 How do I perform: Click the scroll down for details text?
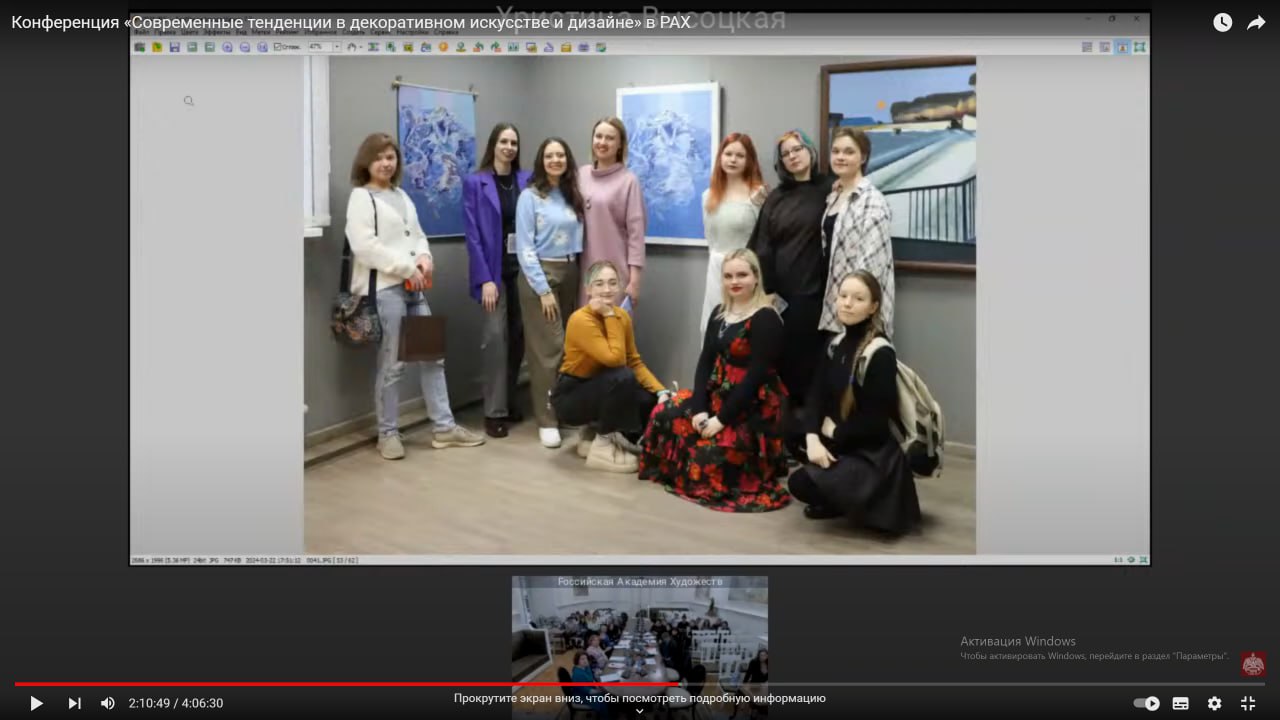point(640,698)
